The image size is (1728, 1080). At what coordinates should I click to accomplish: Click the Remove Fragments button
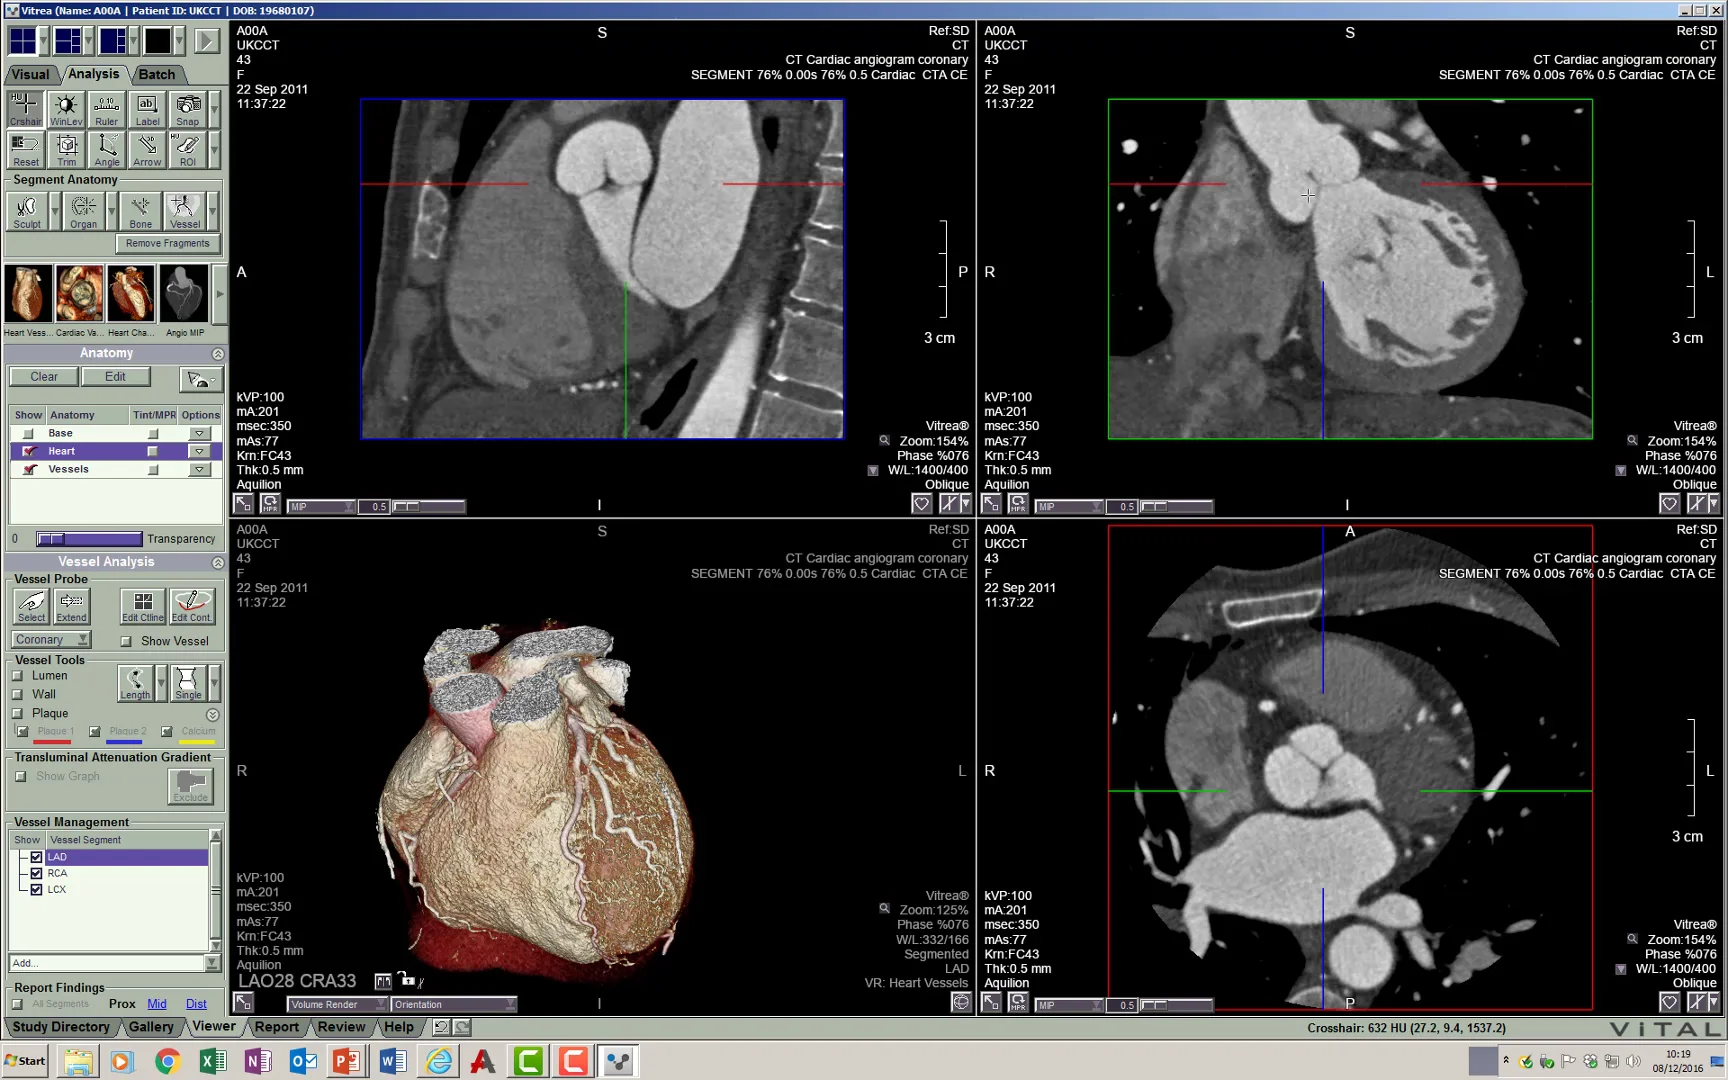click(168, 244)
